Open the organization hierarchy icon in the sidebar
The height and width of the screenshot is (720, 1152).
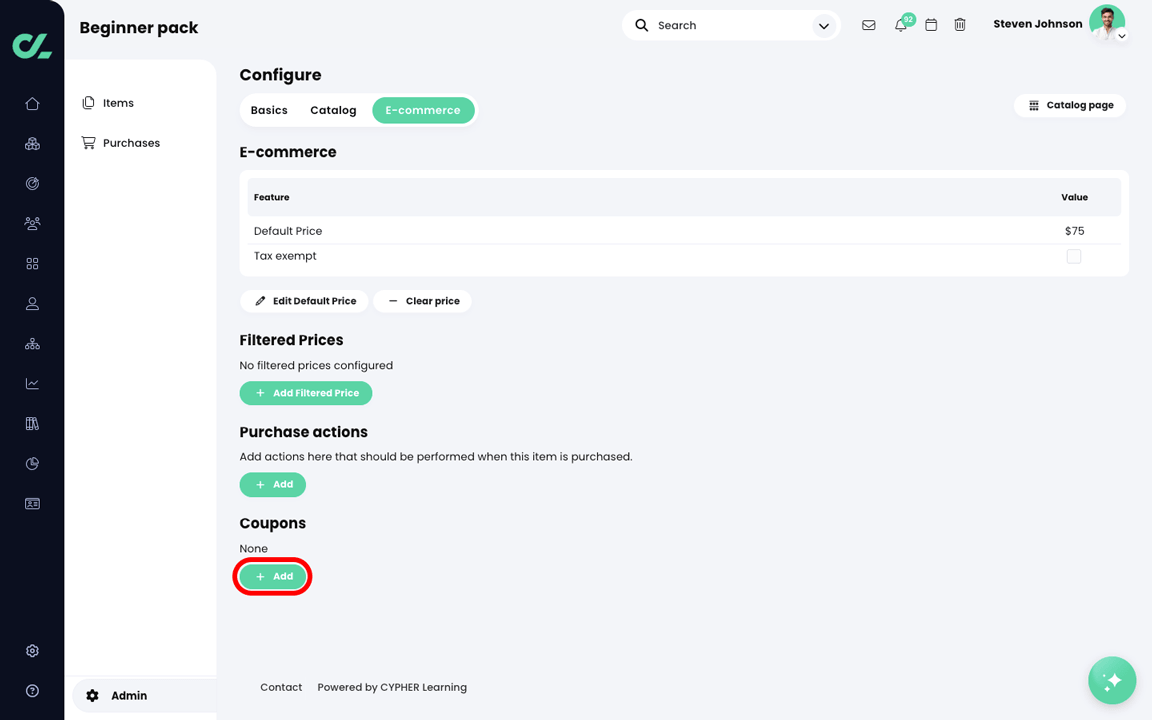[32, 344]
